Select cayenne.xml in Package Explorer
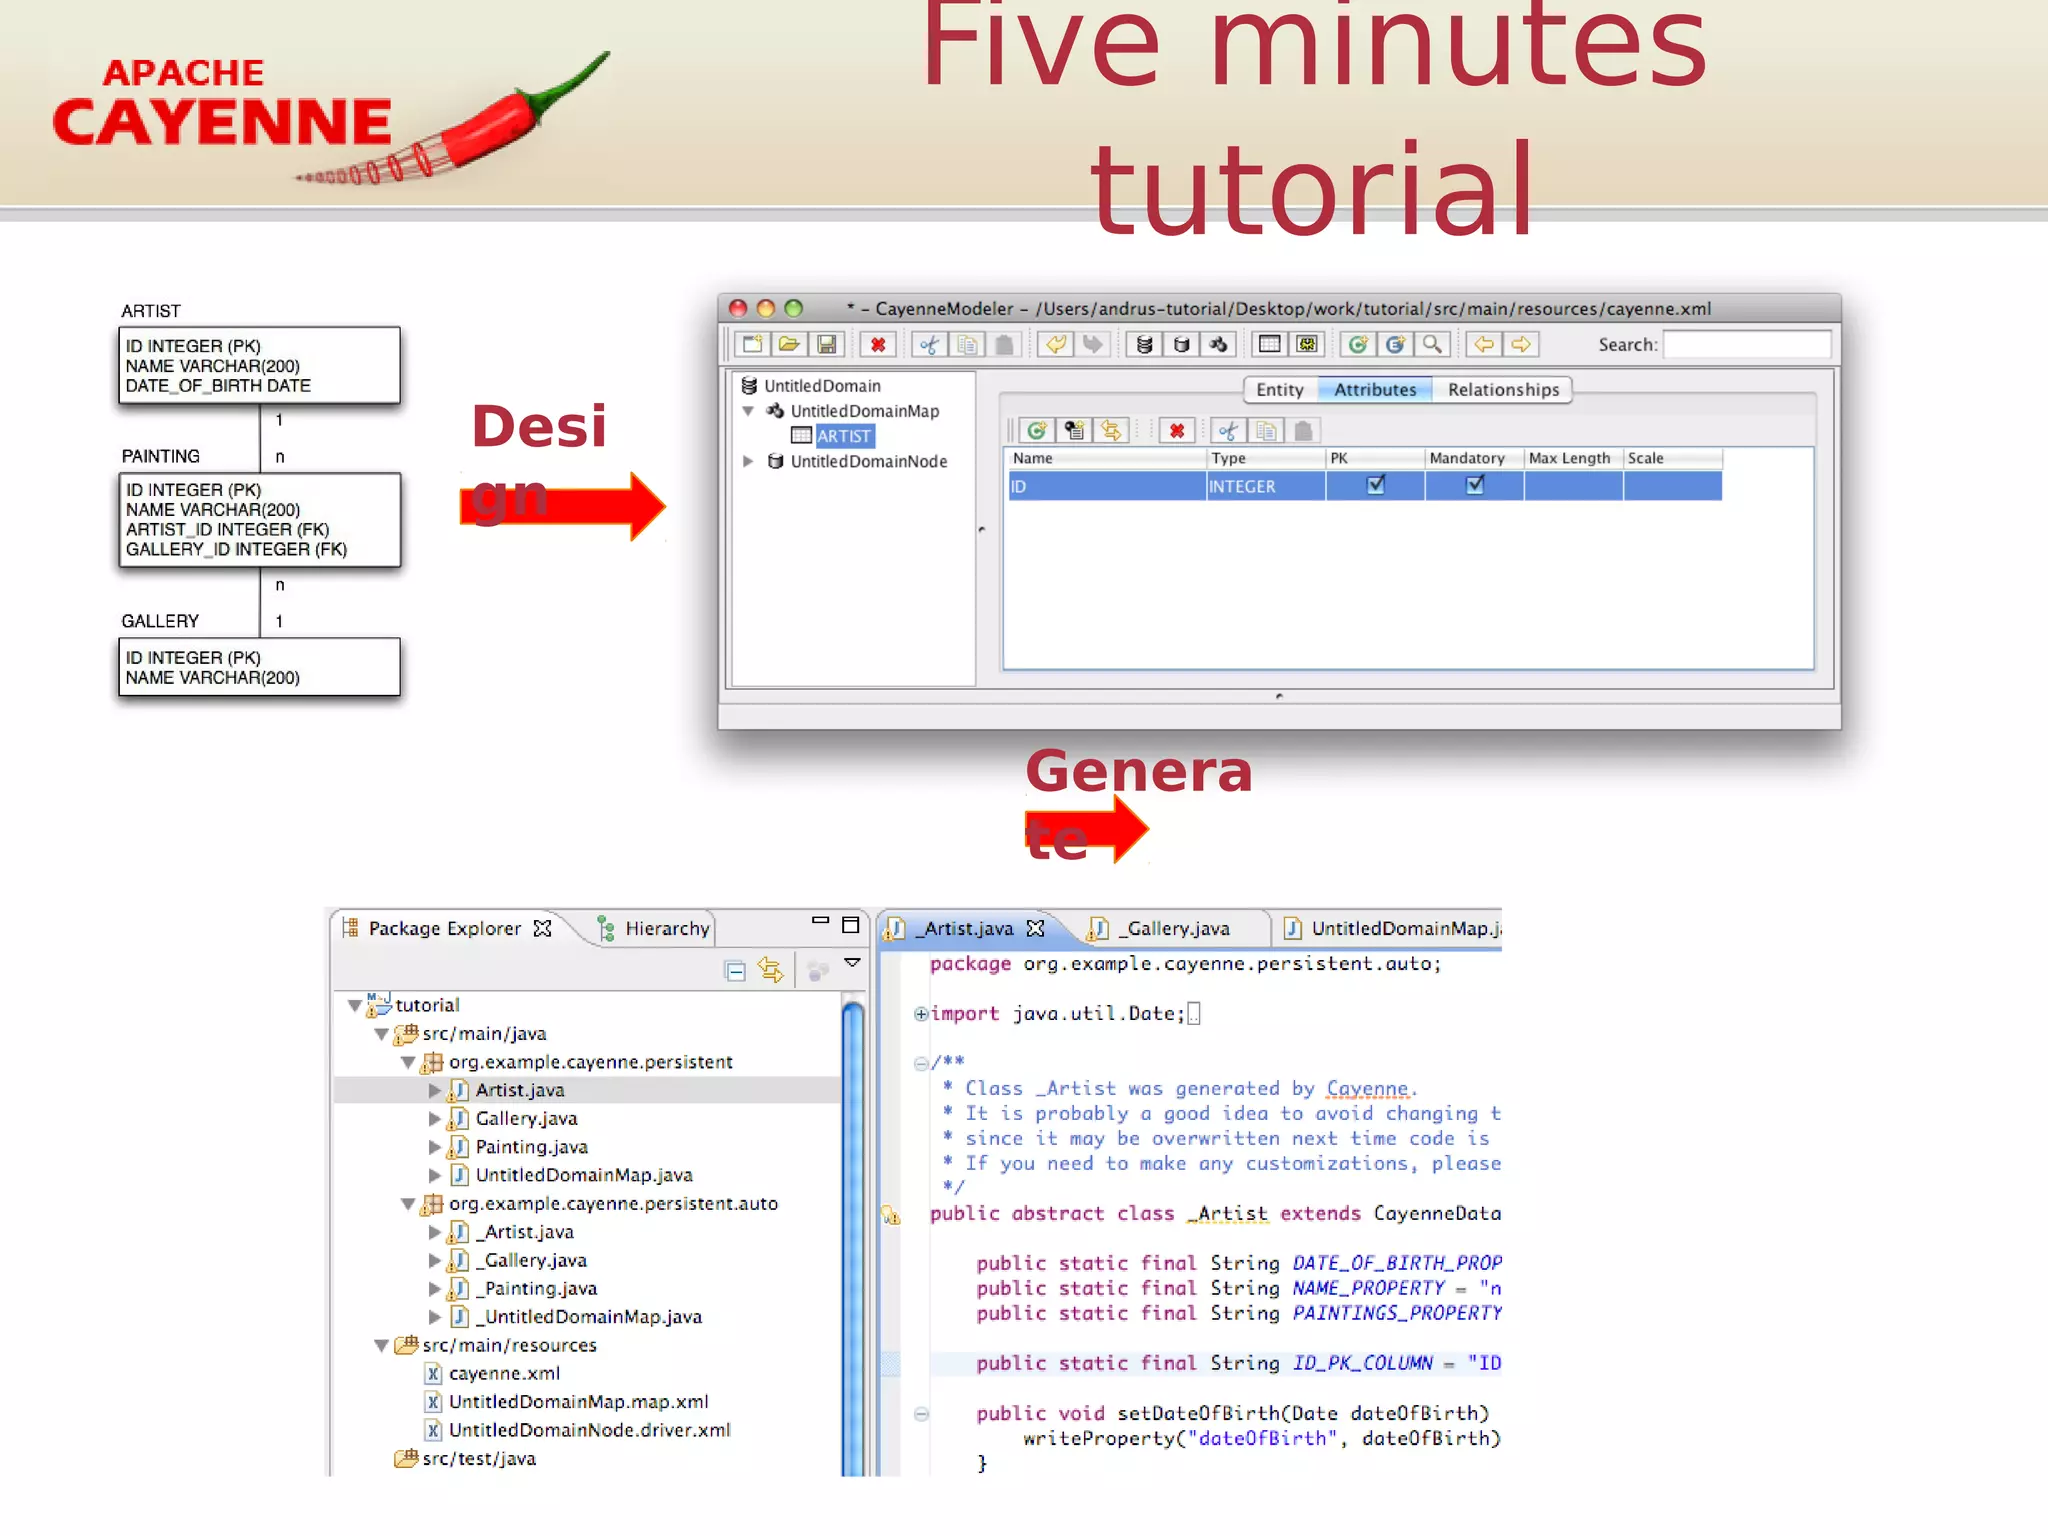Screen dimensions: 2048x1536 point(504,1374)
